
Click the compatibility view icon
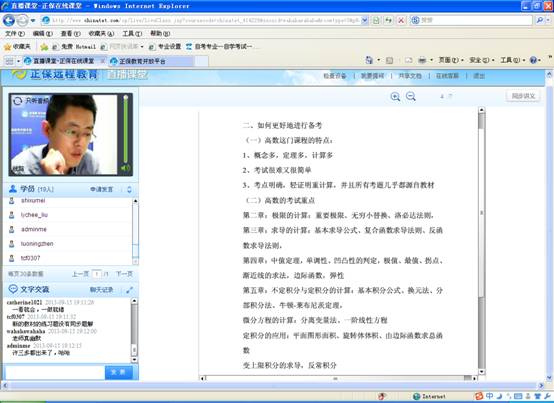pyautogui.click(x=376, y=20)
